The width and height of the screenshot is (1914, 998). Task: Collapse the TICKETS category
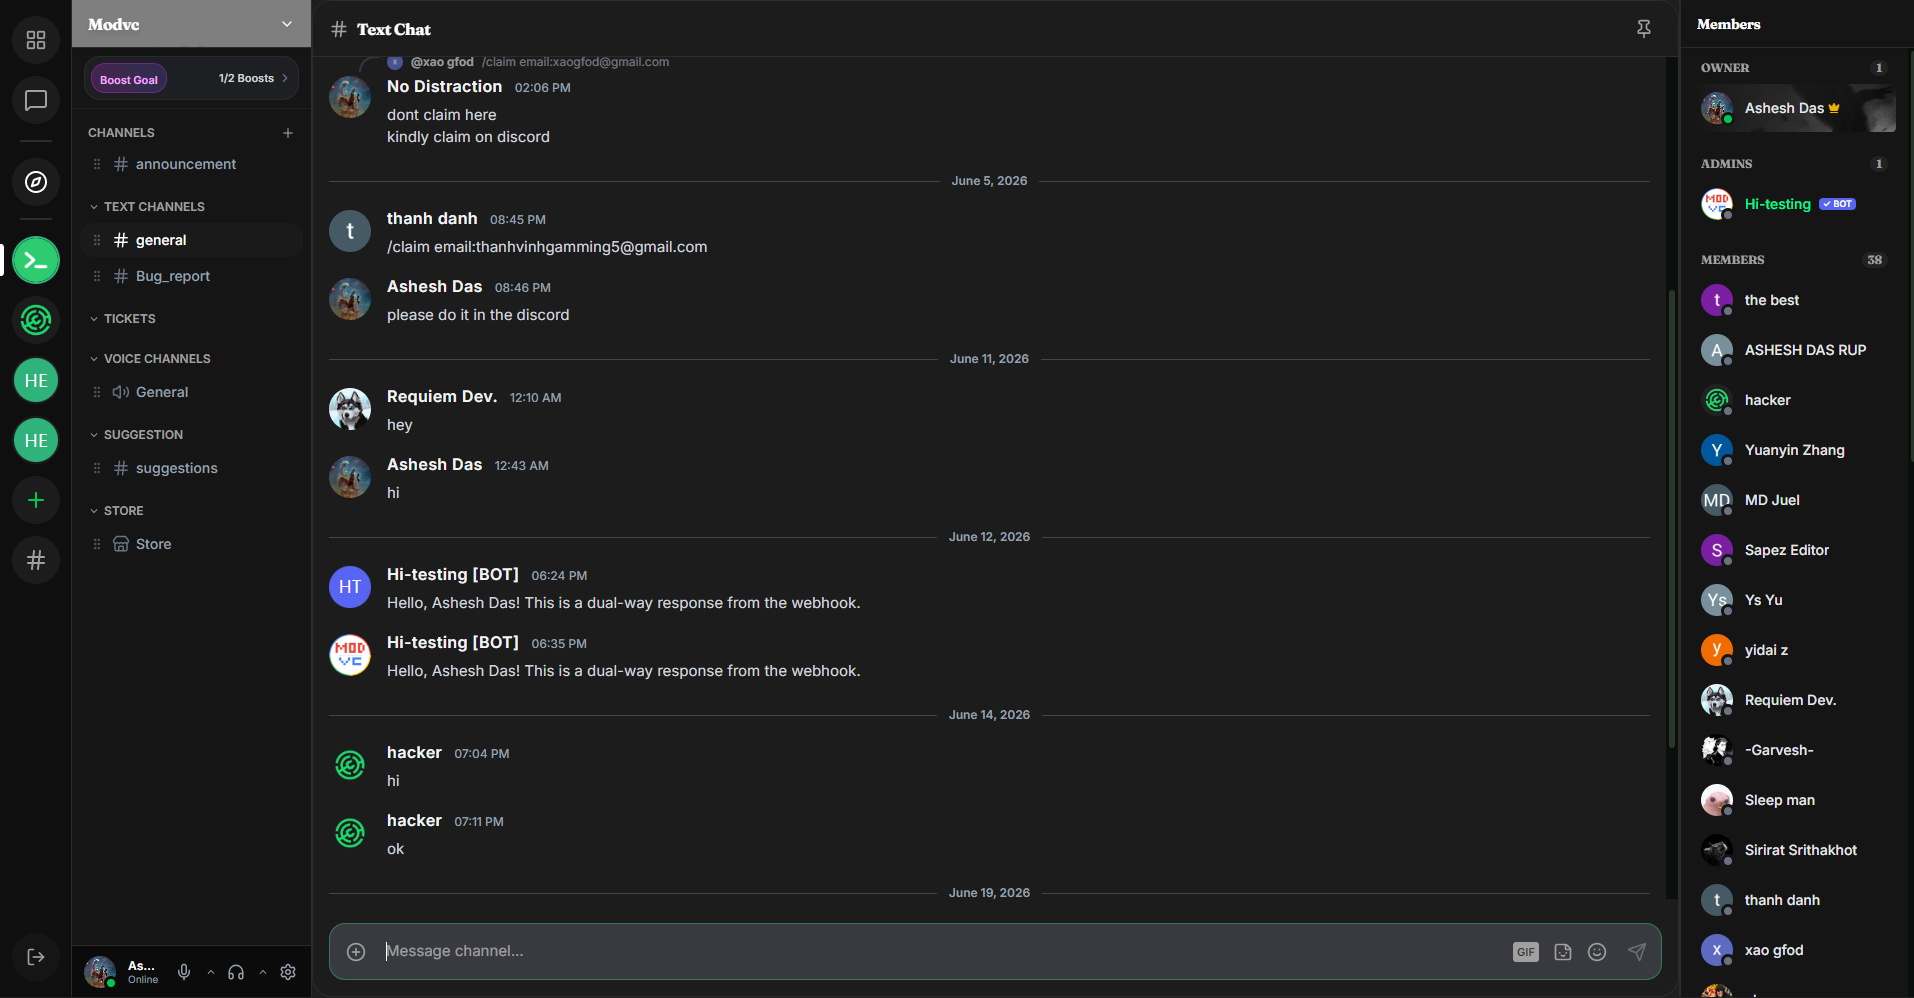point(123,319)
